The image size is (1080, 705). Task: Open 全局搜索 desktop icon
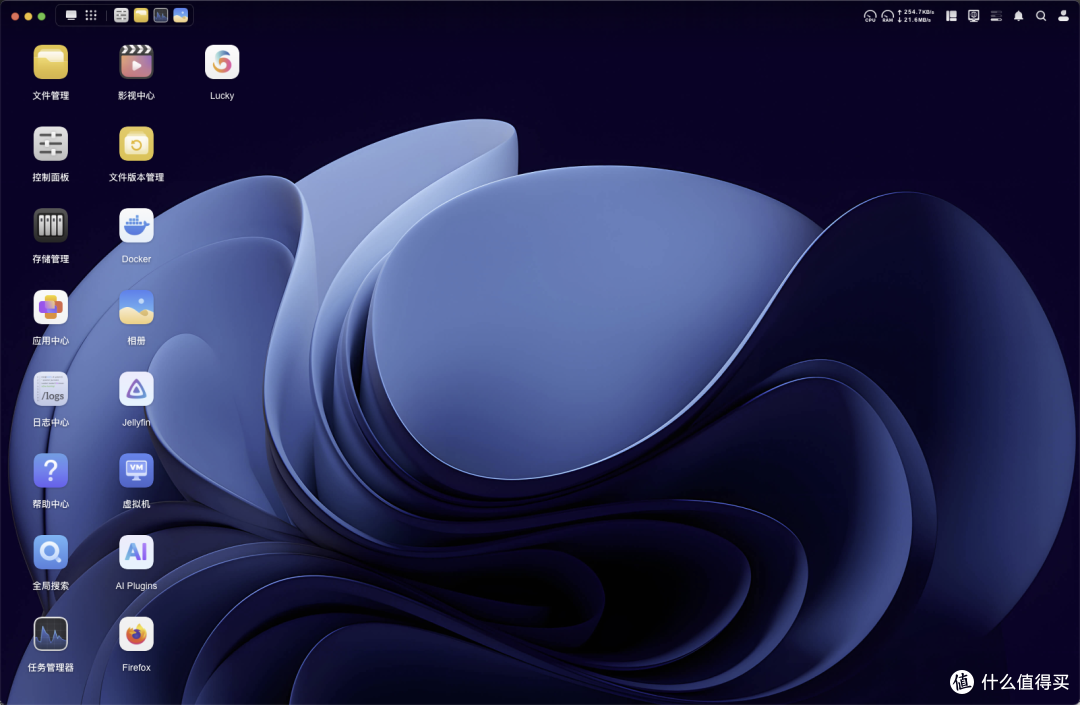click(x=50, y=552)
